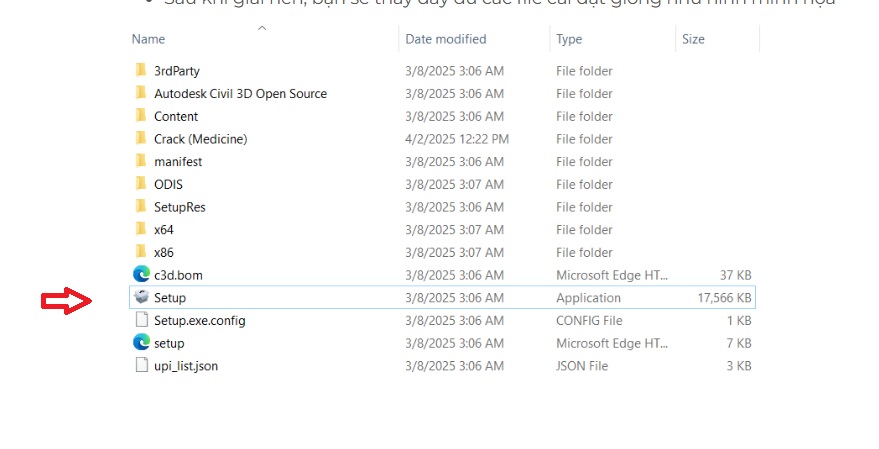Viewport: 879px width, 449px height.
Task: Select the lowercase setup HTML file name
Action: 169,344
